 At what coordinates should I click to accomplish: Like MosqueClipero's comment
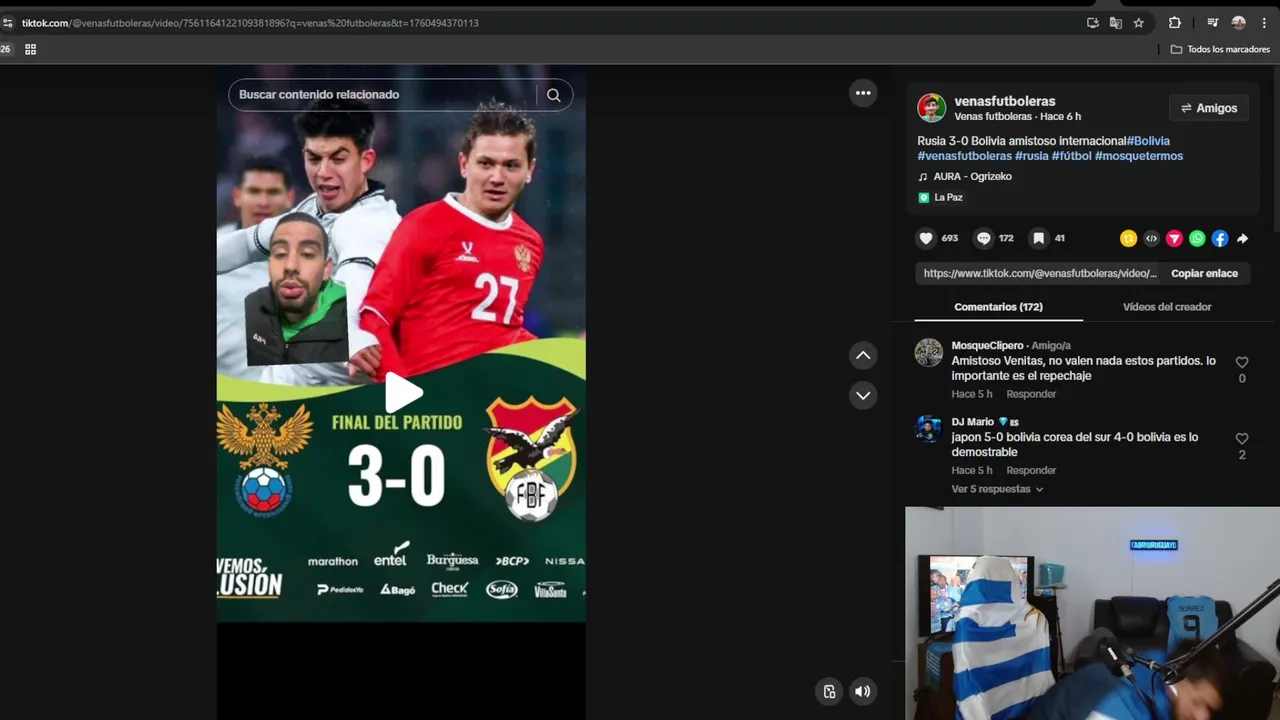[x=1242, y=362]
